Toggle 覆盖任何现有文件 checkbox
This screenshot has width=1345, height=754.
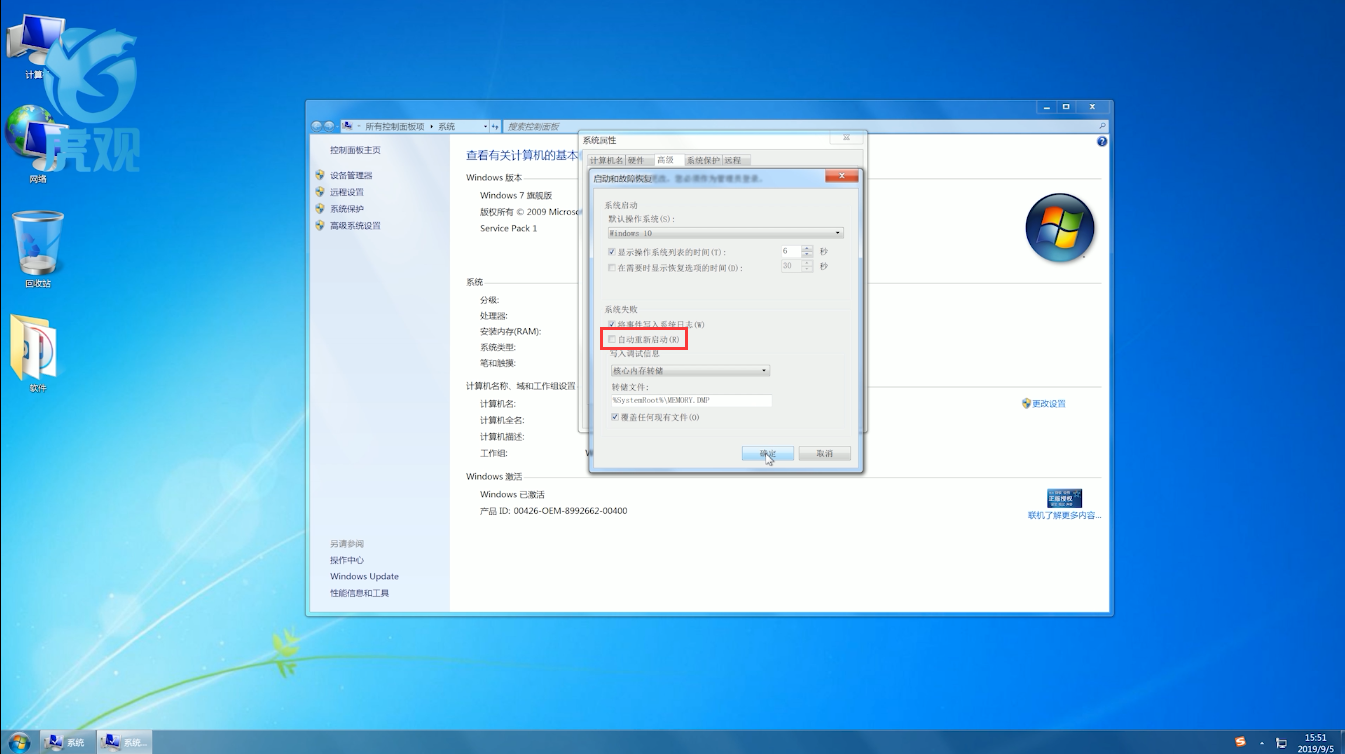pyautogui.click(x=615, y=418)
